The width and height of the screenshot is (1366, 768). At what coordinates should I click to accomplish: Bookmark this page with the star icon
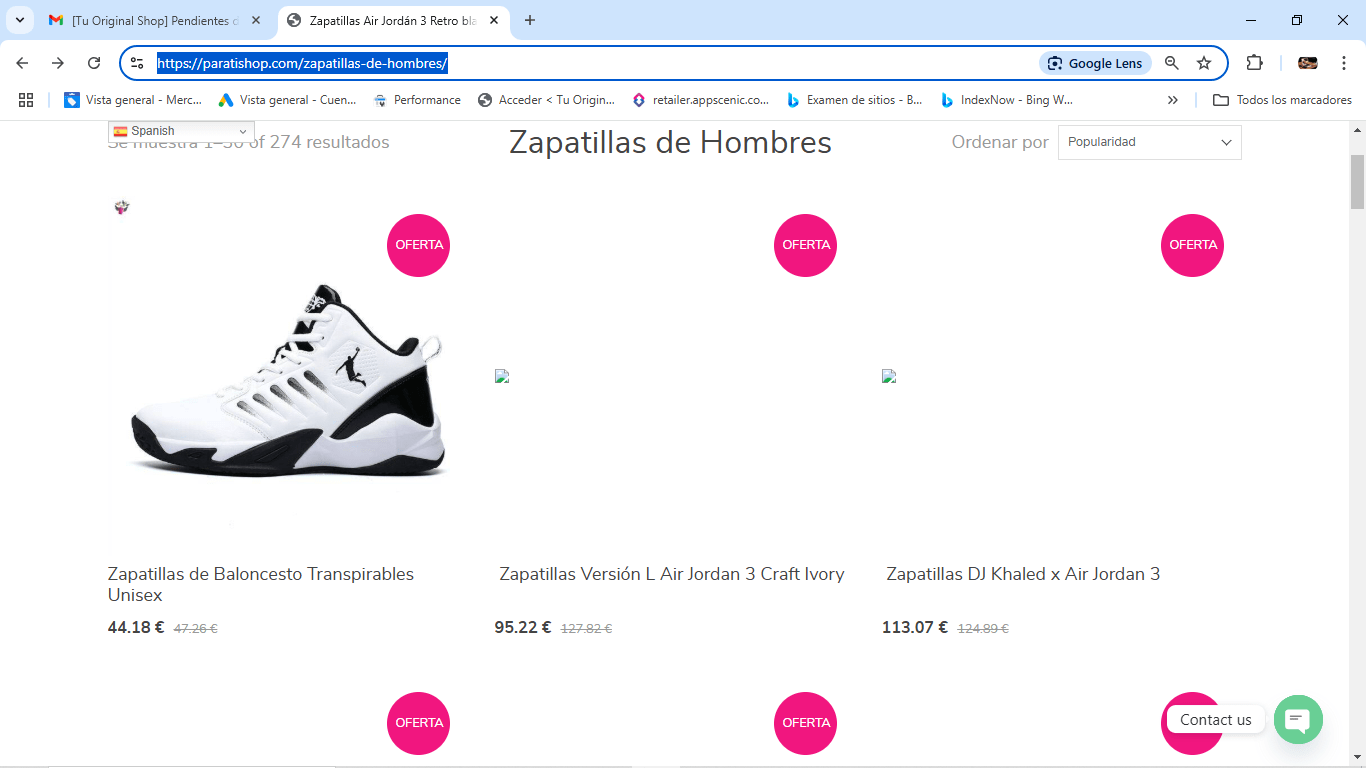[x=1204, y=63]
